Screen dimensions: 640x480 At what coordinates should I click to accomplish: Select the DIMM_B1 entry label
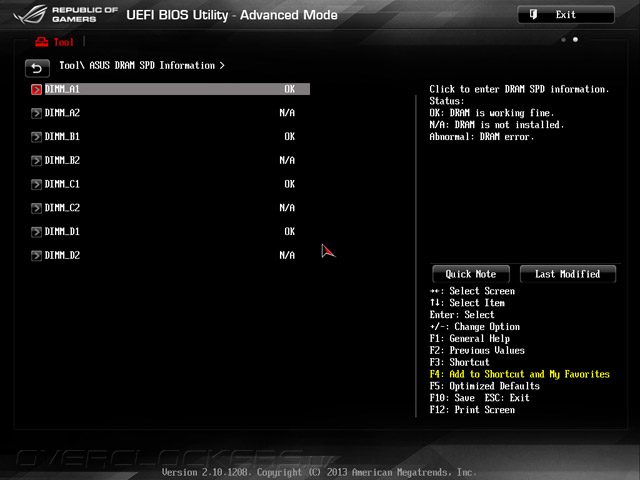62,136
